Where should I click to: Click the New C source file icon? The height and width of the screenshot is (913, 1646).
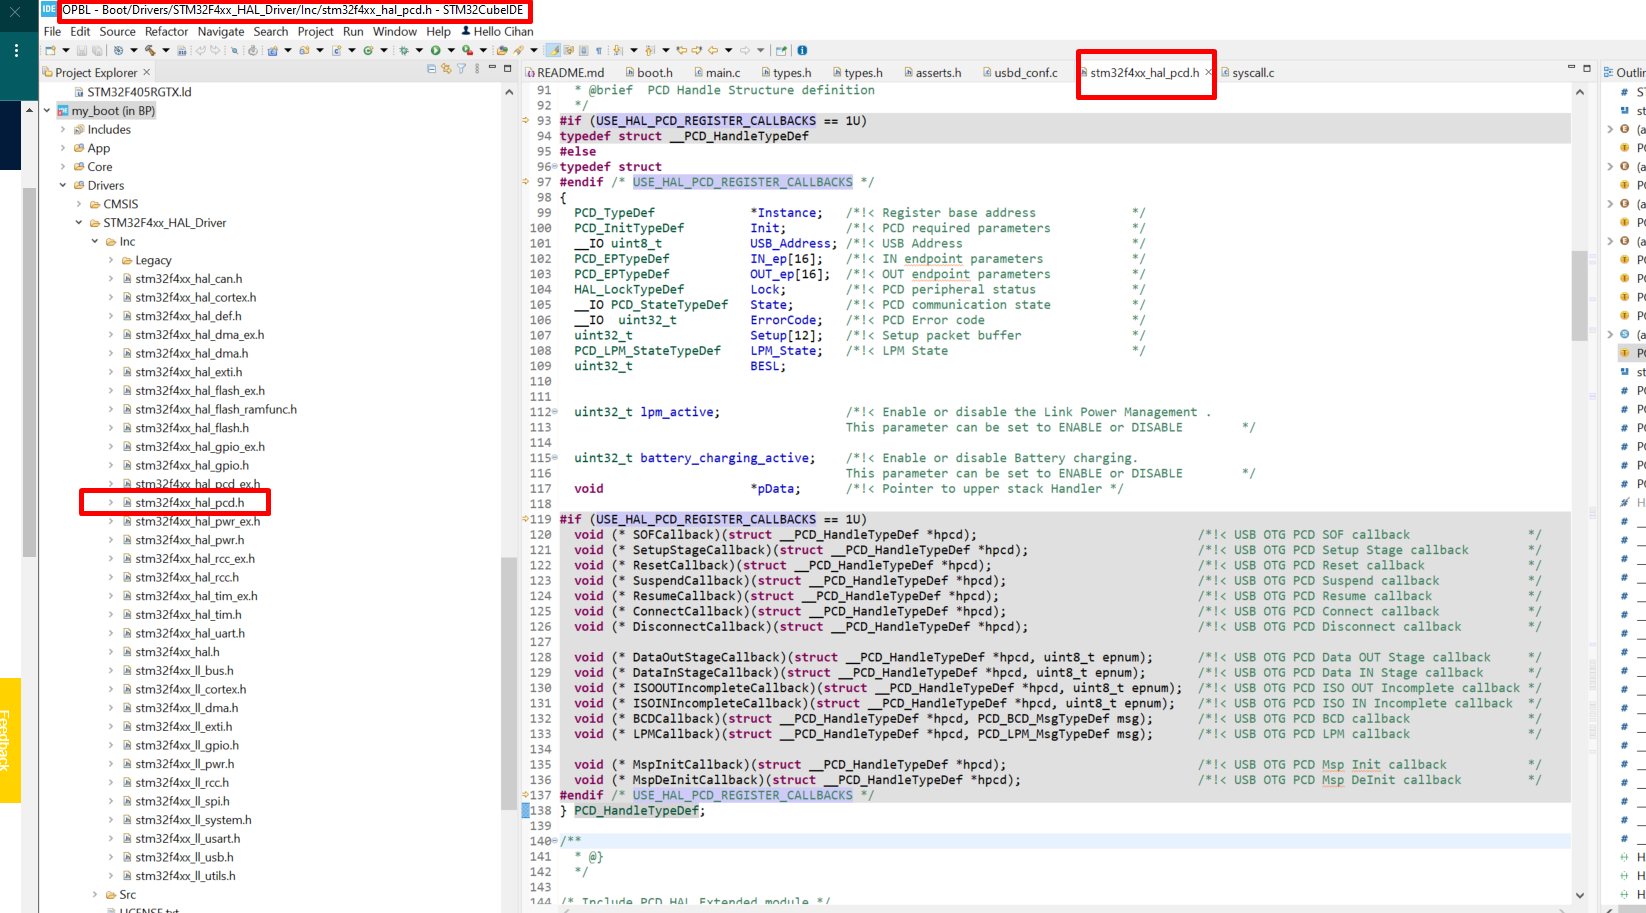click(336, 50)
